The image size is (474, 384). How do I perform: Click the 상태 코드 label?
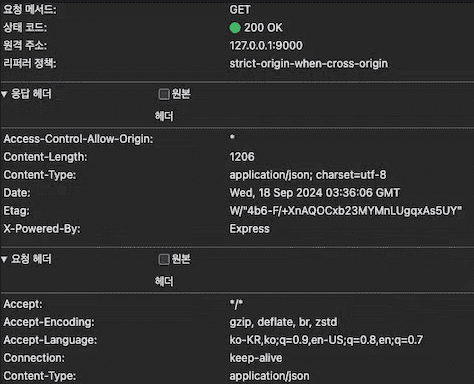tap(25, 28)
